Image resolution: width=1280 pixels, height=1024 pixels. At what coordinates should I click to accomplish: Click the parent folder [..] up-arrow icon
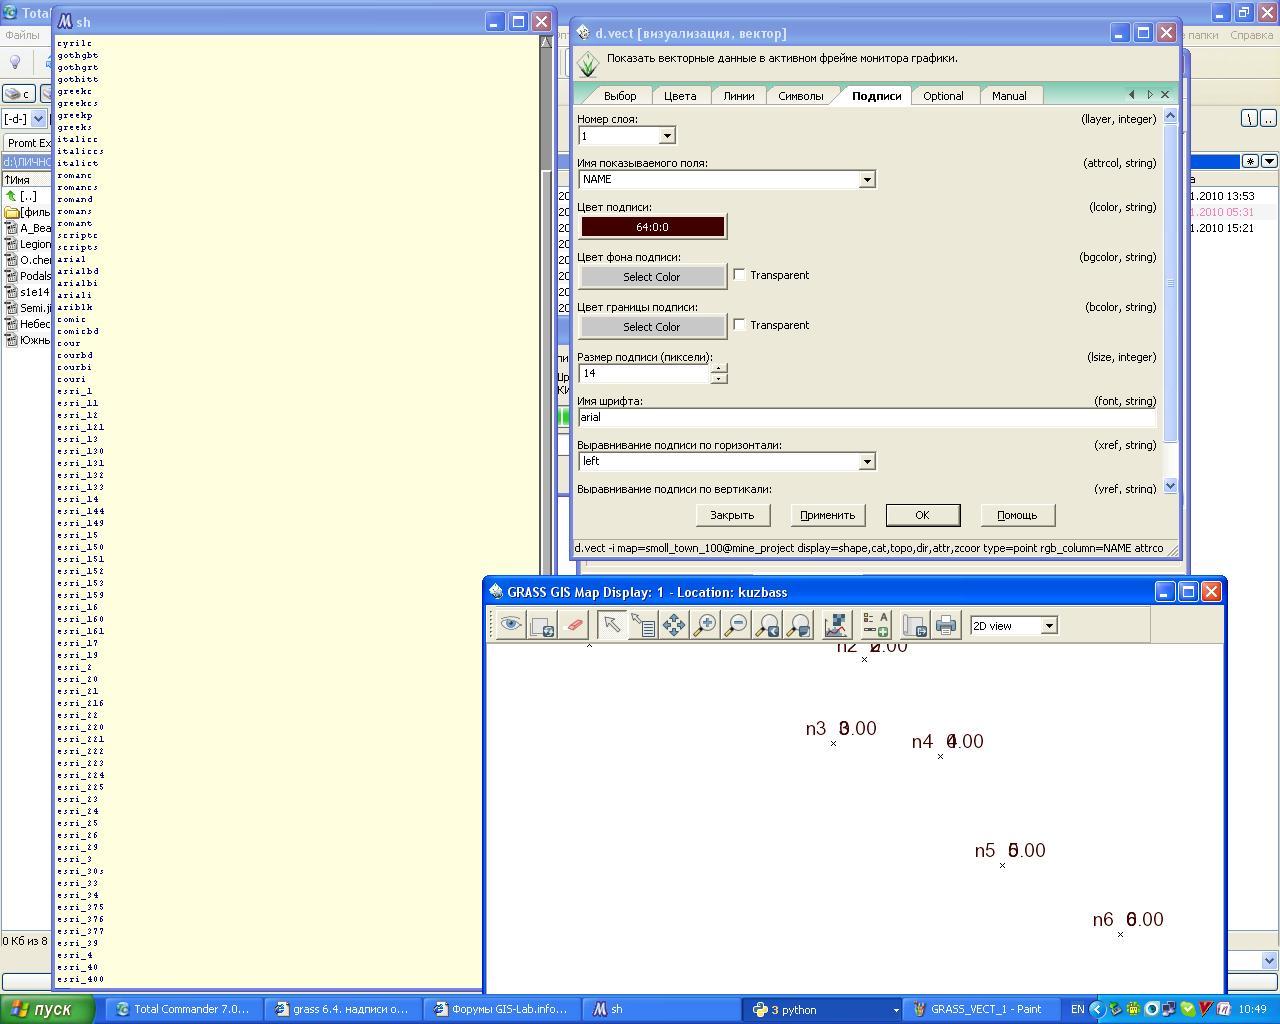coord(11,196)
